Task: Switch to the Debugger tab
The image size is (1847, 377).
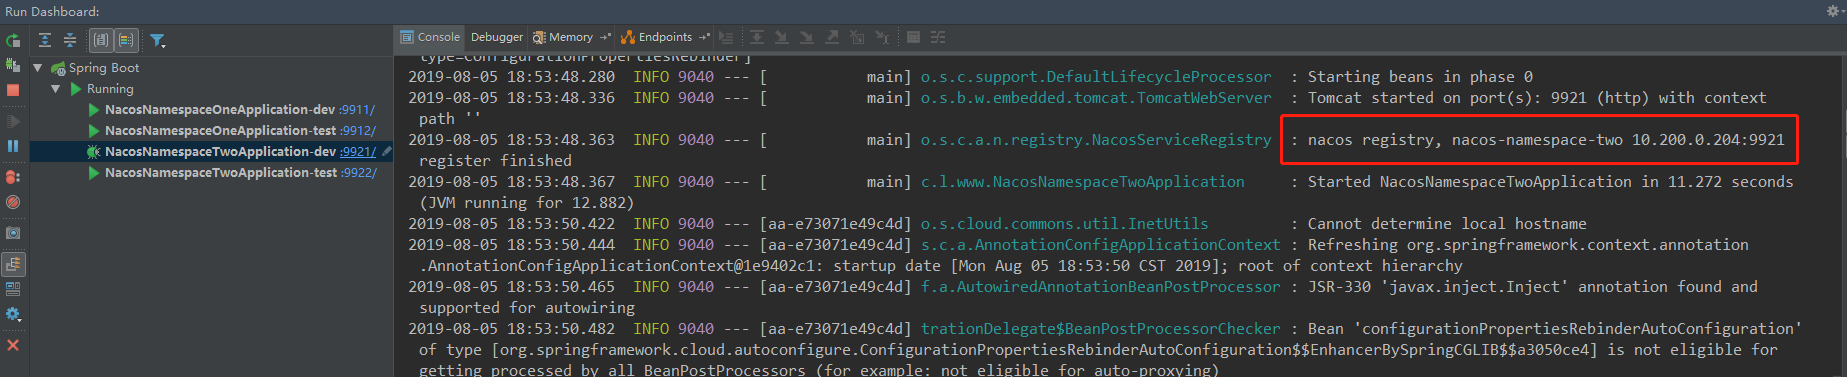Action: (x=497, y=37)
